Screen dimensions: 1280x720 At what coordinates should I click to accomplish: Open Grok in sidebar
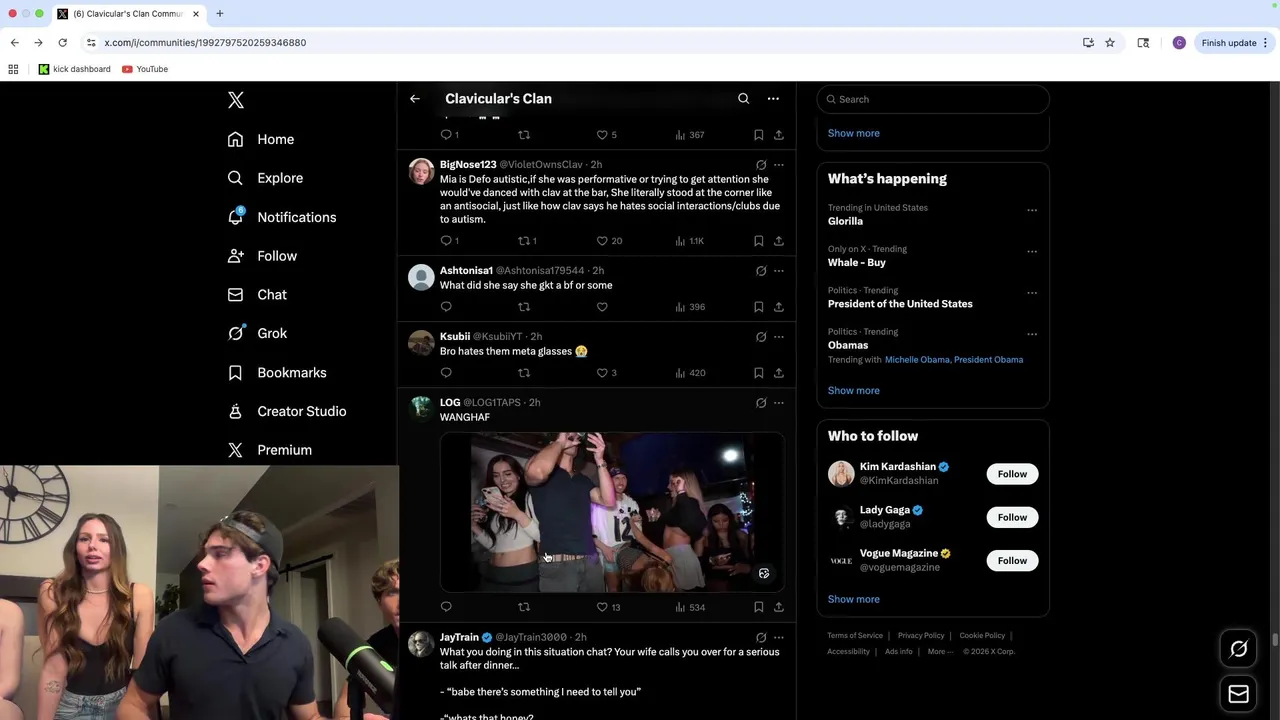tap(257, 334)
